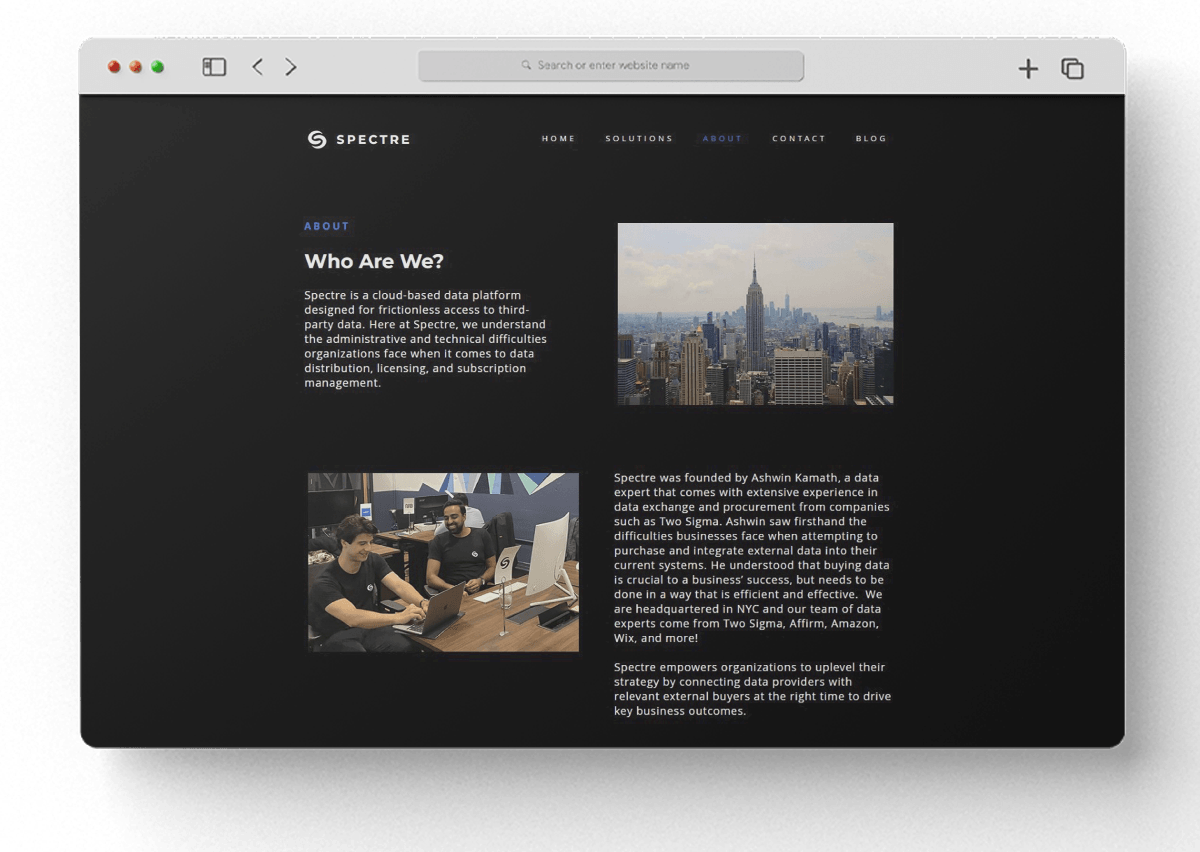Click the New York skyline photo
This screenshot has width=1200, height=852.
point(755,314)
